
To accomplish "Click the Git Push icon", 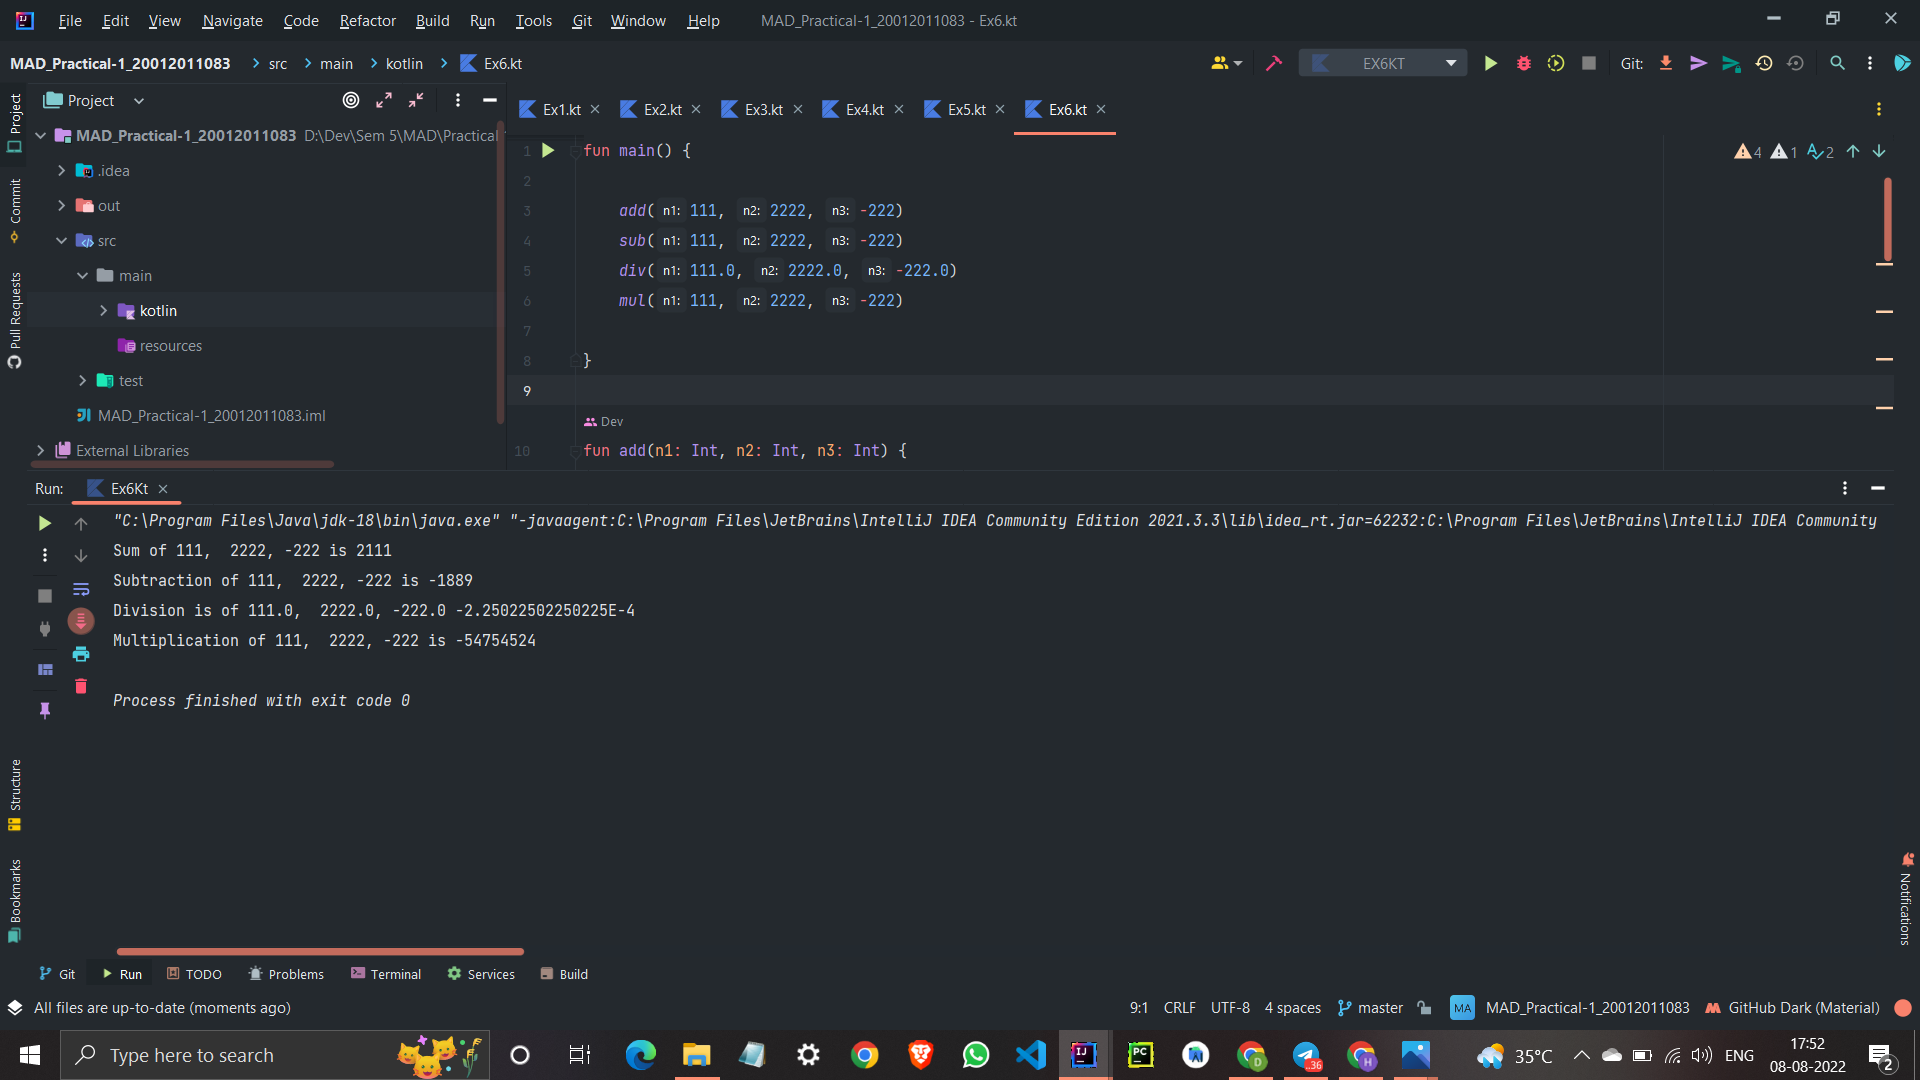I will coord(1731,63).
